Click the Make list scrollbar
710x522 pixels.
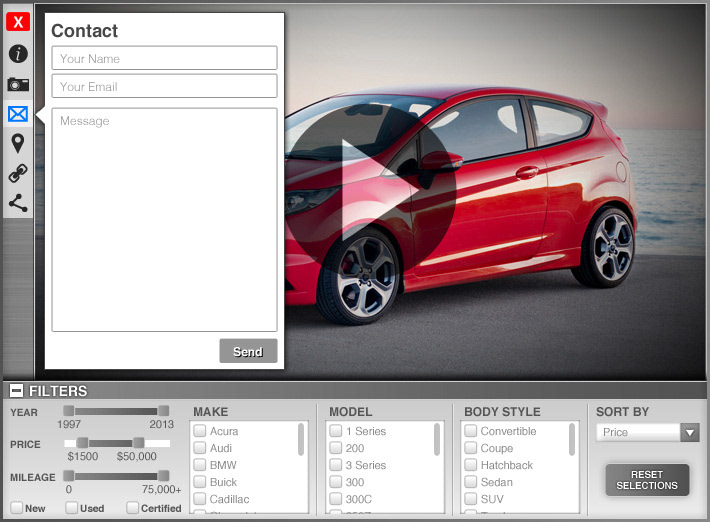click(x=301, y=439)
